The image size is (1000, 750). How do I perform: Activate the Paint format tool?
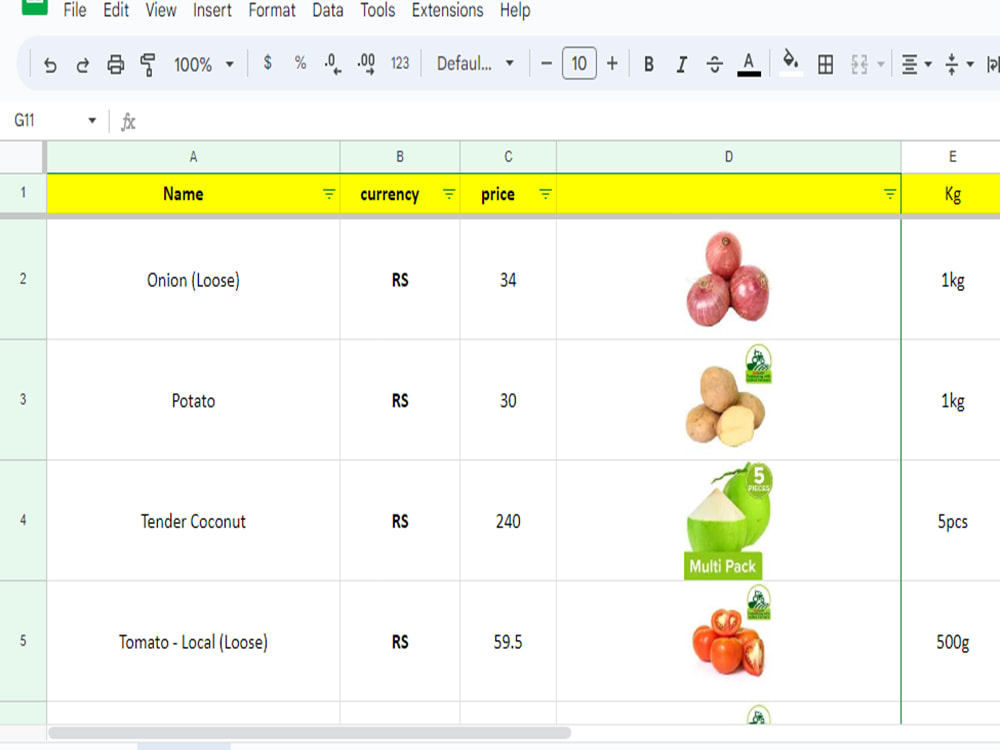(148, 64)
